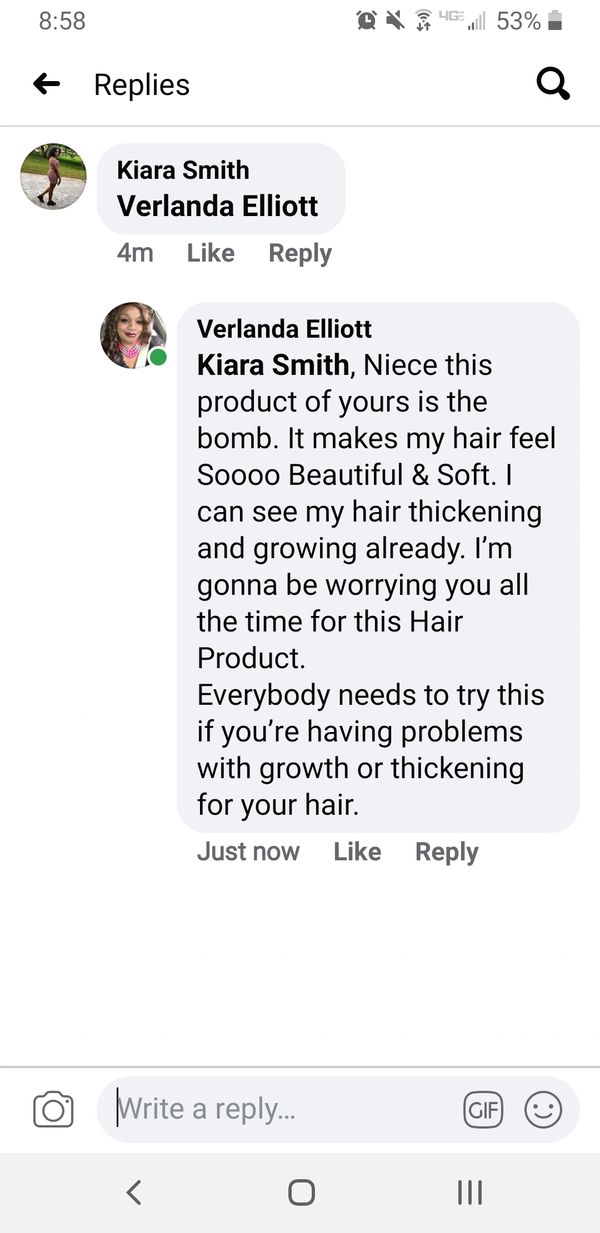
Task: Tap the GIF icon in reply box
Action: (x=483, y=1110)
